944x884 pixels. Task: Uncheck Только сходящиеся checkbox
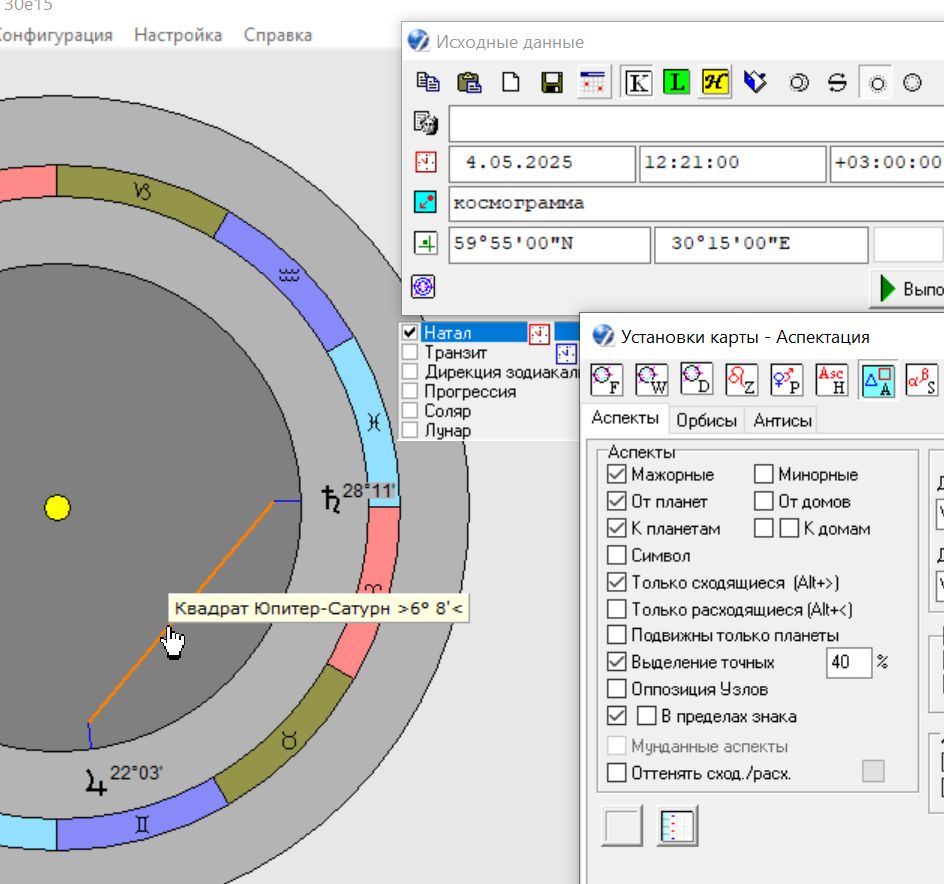(x=616, y=582)
